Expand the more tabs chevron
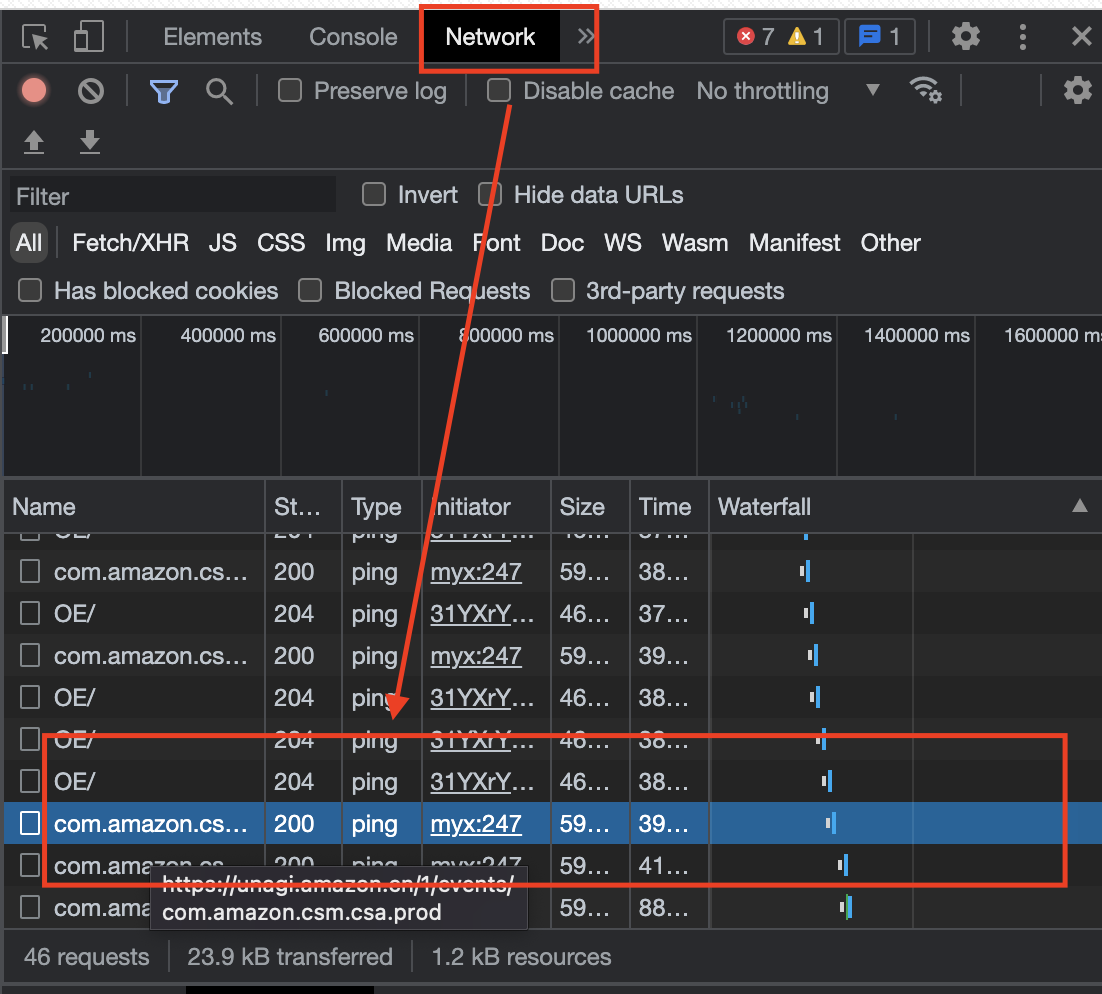The height and width of the screenshot is (994, 1102). tap(586, 37)
